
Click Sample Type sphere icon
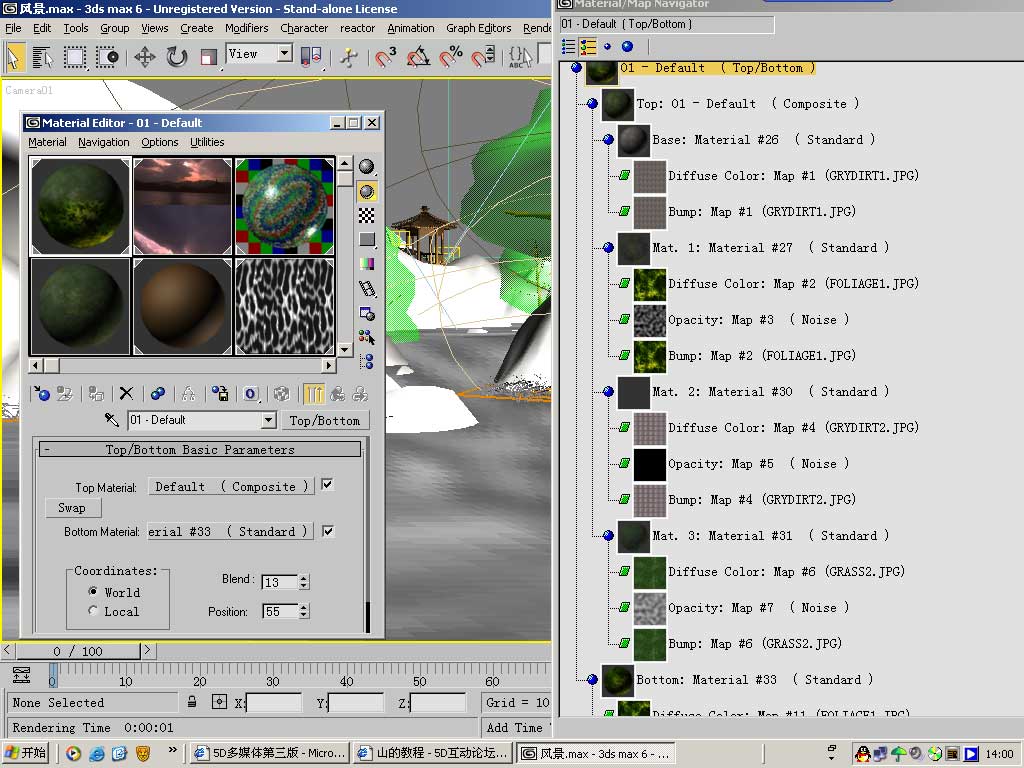[x=366, y=167]
